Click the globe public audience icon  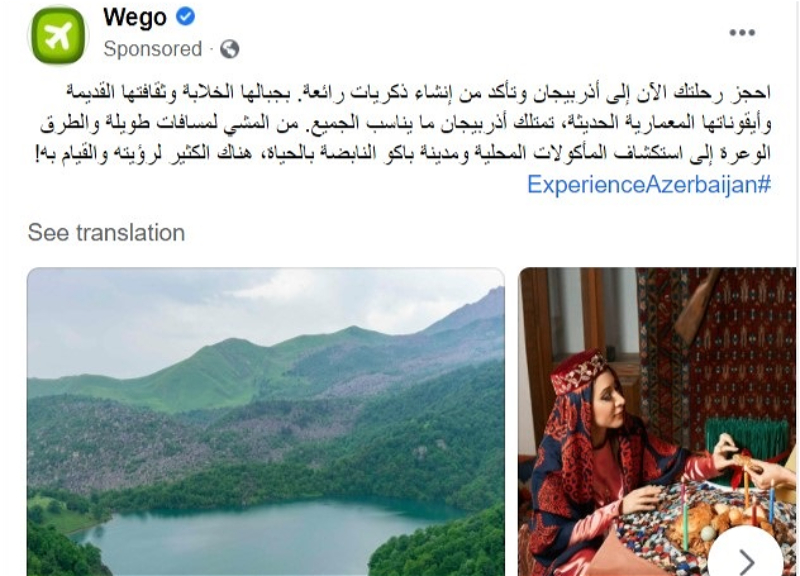click(230, 49)
